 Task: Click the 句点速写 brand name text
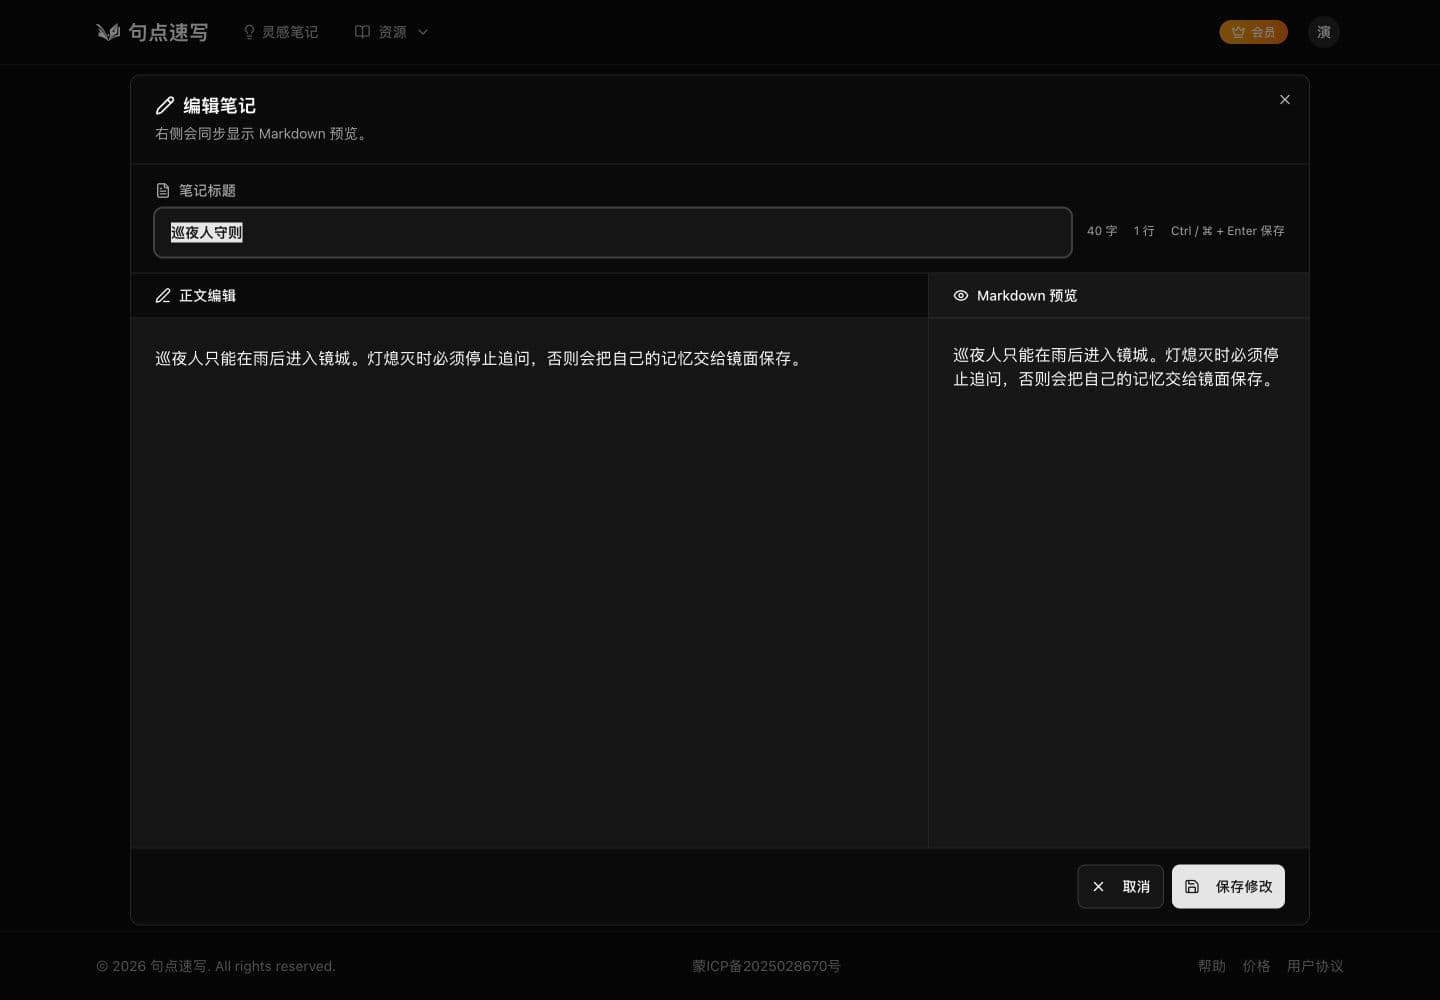pyautogui.click(x=168, y=32)
